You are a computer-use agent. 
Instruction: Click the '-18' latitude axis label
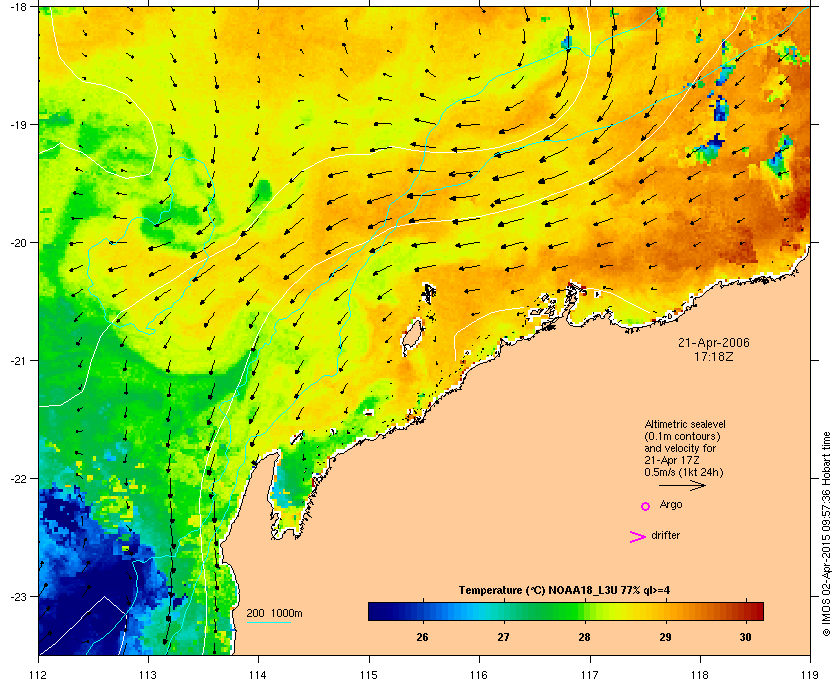[x=18, y=6]
